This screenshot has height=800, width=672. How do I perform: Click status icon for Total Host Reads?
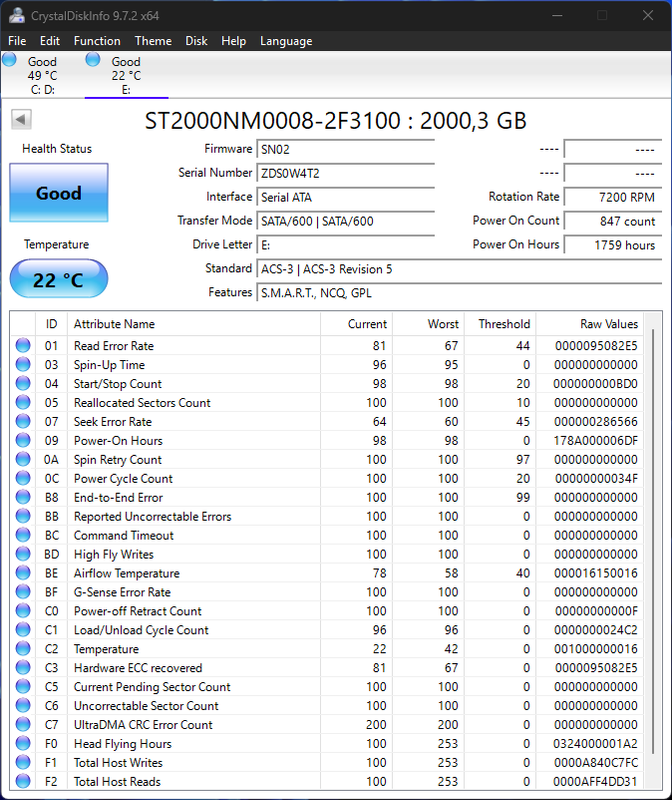23,781
